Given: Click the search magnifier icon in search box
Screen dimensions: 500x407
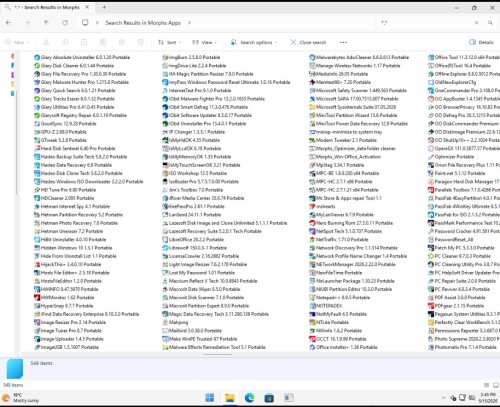Looking at the screenshot, I should [490, 23].
